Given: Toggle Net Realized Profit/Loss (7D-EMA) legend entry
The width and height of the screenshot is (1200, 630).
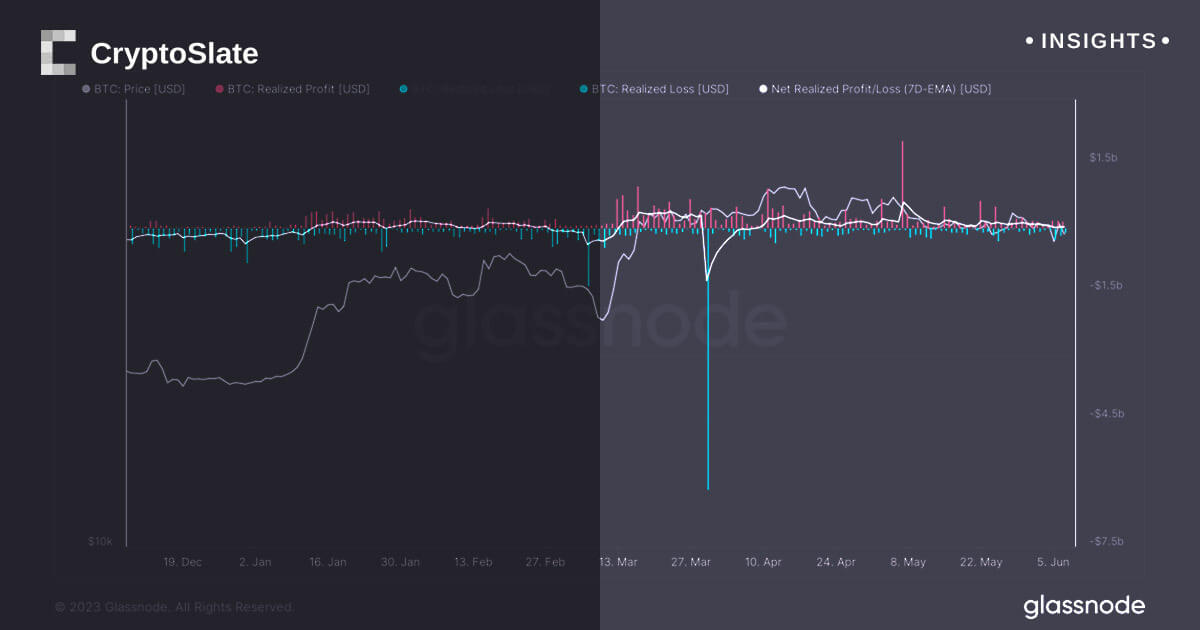Looking at the screenshot, I should (x=876, y=89).
